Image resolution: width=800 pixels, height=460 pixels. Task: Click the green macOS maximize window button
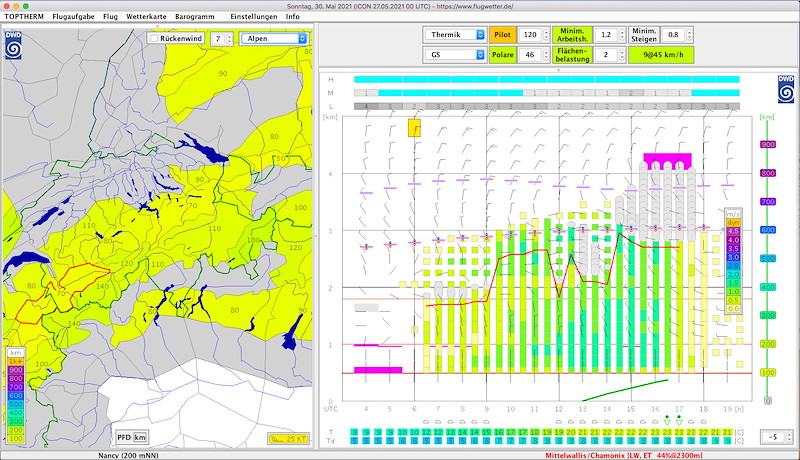tap(26, 6)
